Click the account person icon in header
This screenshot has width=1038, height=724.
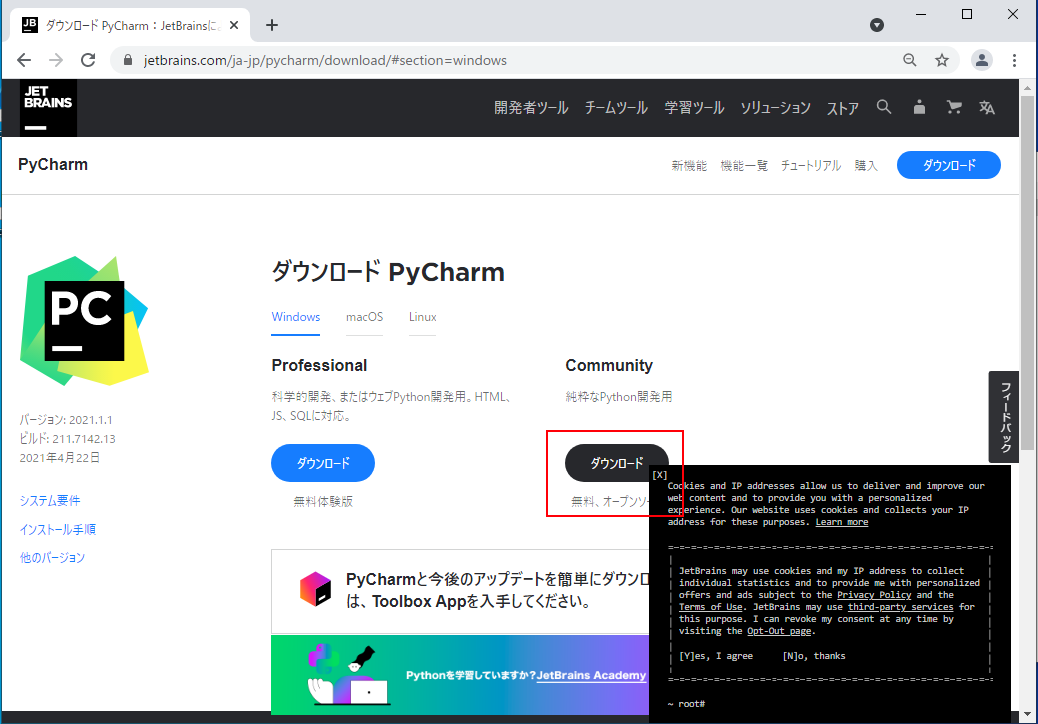point(919,108)
